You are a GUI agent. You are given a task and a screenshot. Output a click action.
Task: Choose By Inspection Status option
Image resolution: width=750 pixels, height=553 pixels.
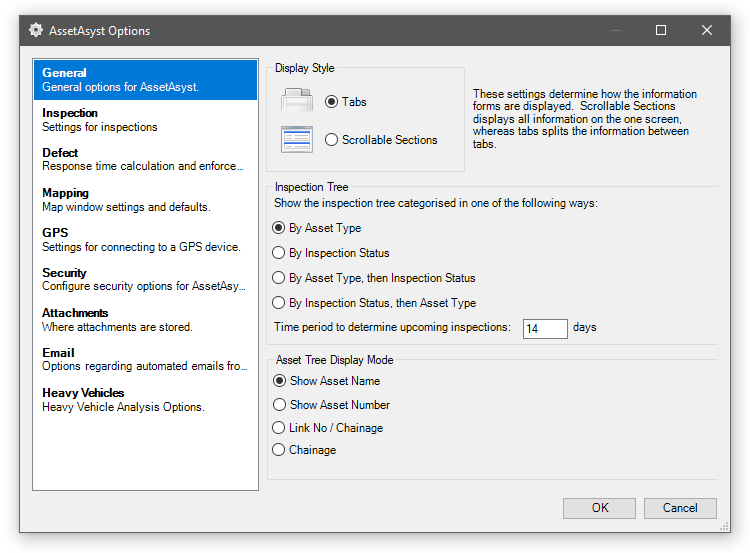[280, 253]
